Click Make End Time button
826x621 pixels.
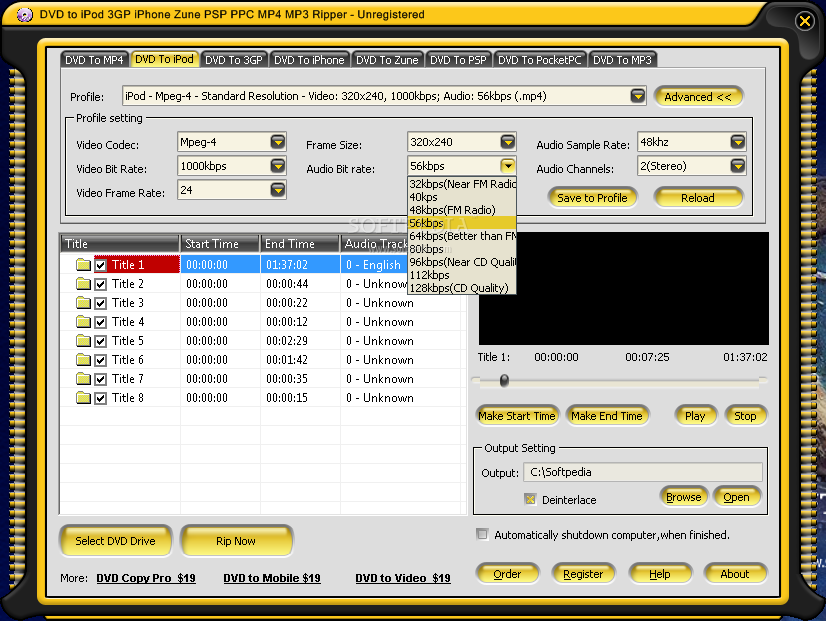(x=607, y=416)
